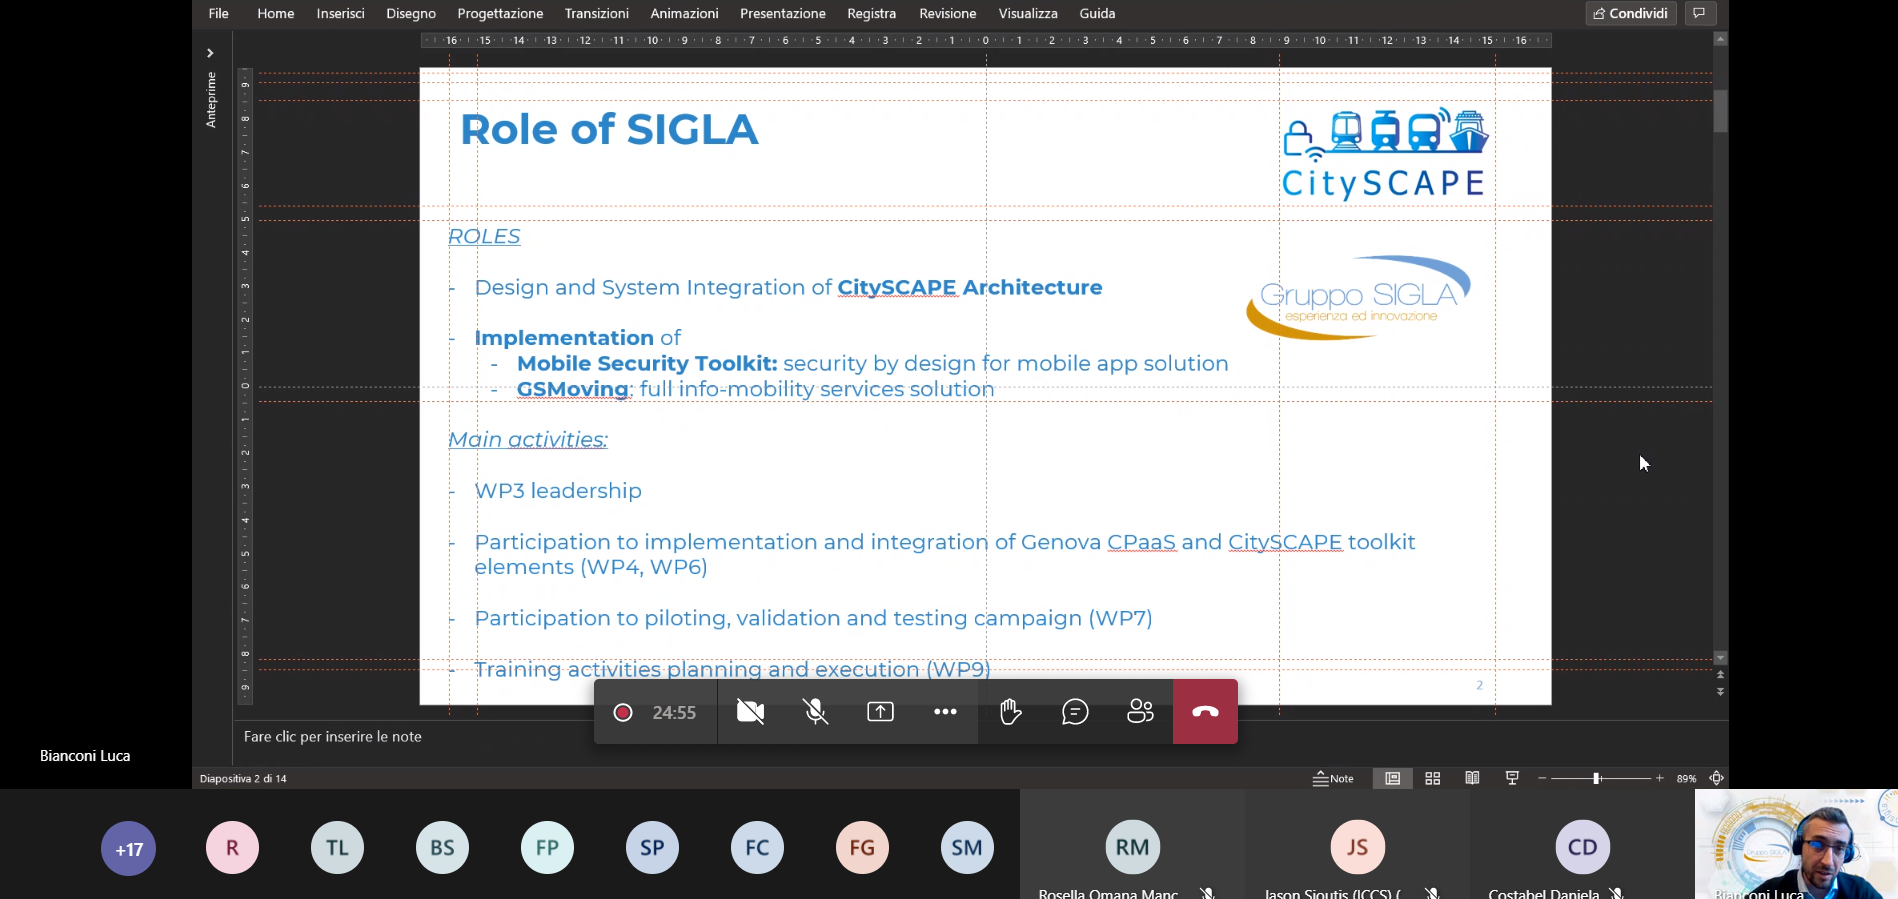
Task: Open the Revisione ribbon tab
Action: click(947, 13)
